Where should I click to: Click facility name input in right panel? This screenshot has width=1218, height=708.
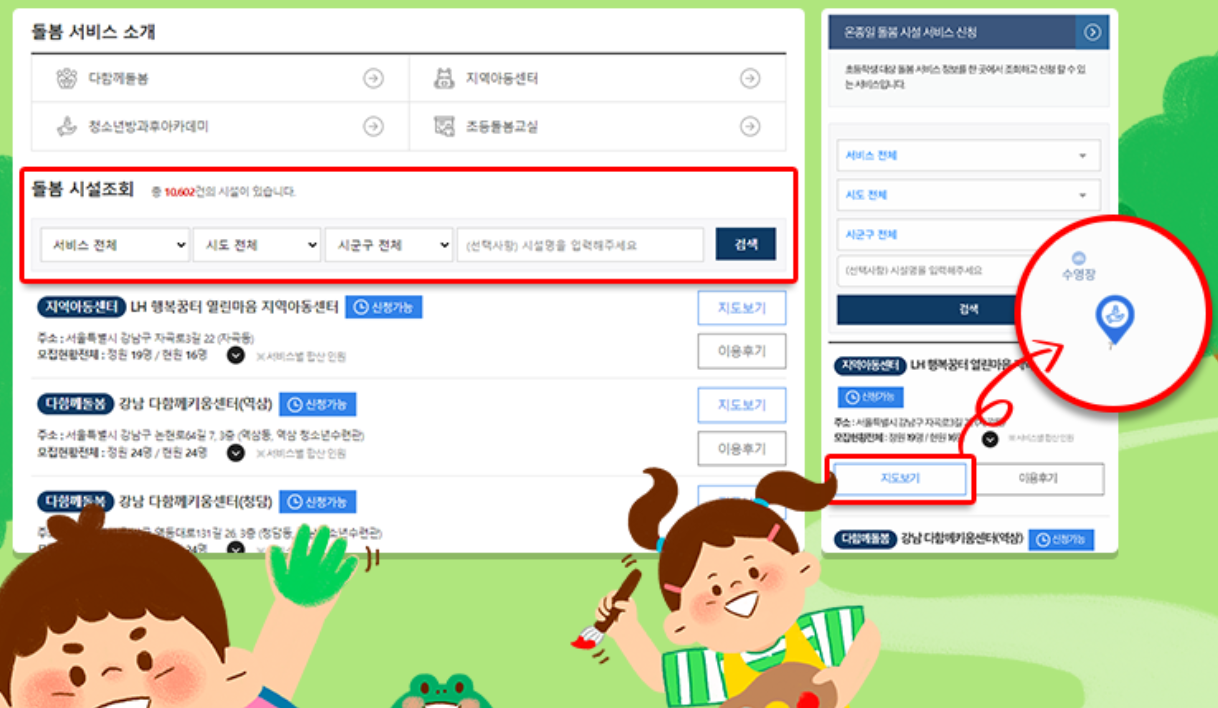968,270
